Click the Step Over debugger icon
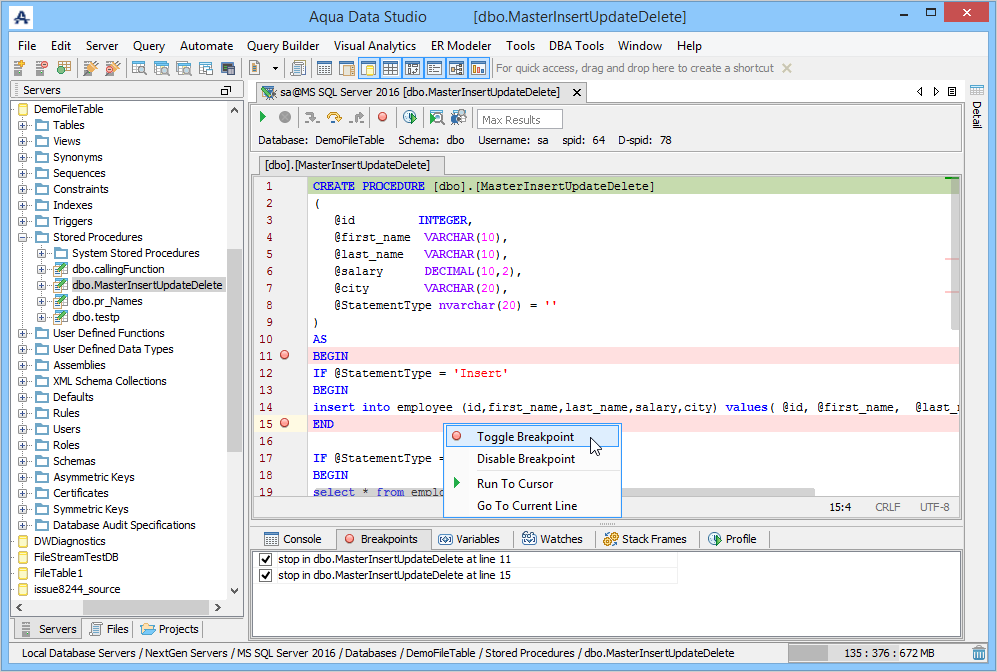This screenshot has width=997, height=672. pos(334,118)
